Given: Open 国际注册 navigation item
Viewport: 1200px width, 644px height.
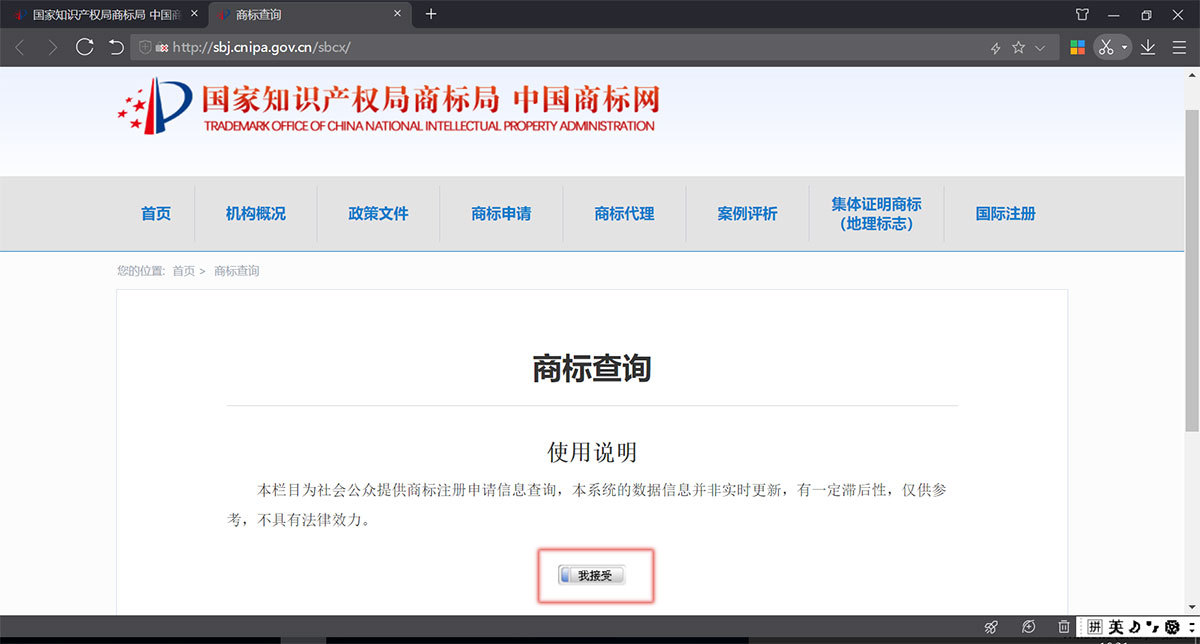Looking at the screenshot, I should [x=1006, y=213].
